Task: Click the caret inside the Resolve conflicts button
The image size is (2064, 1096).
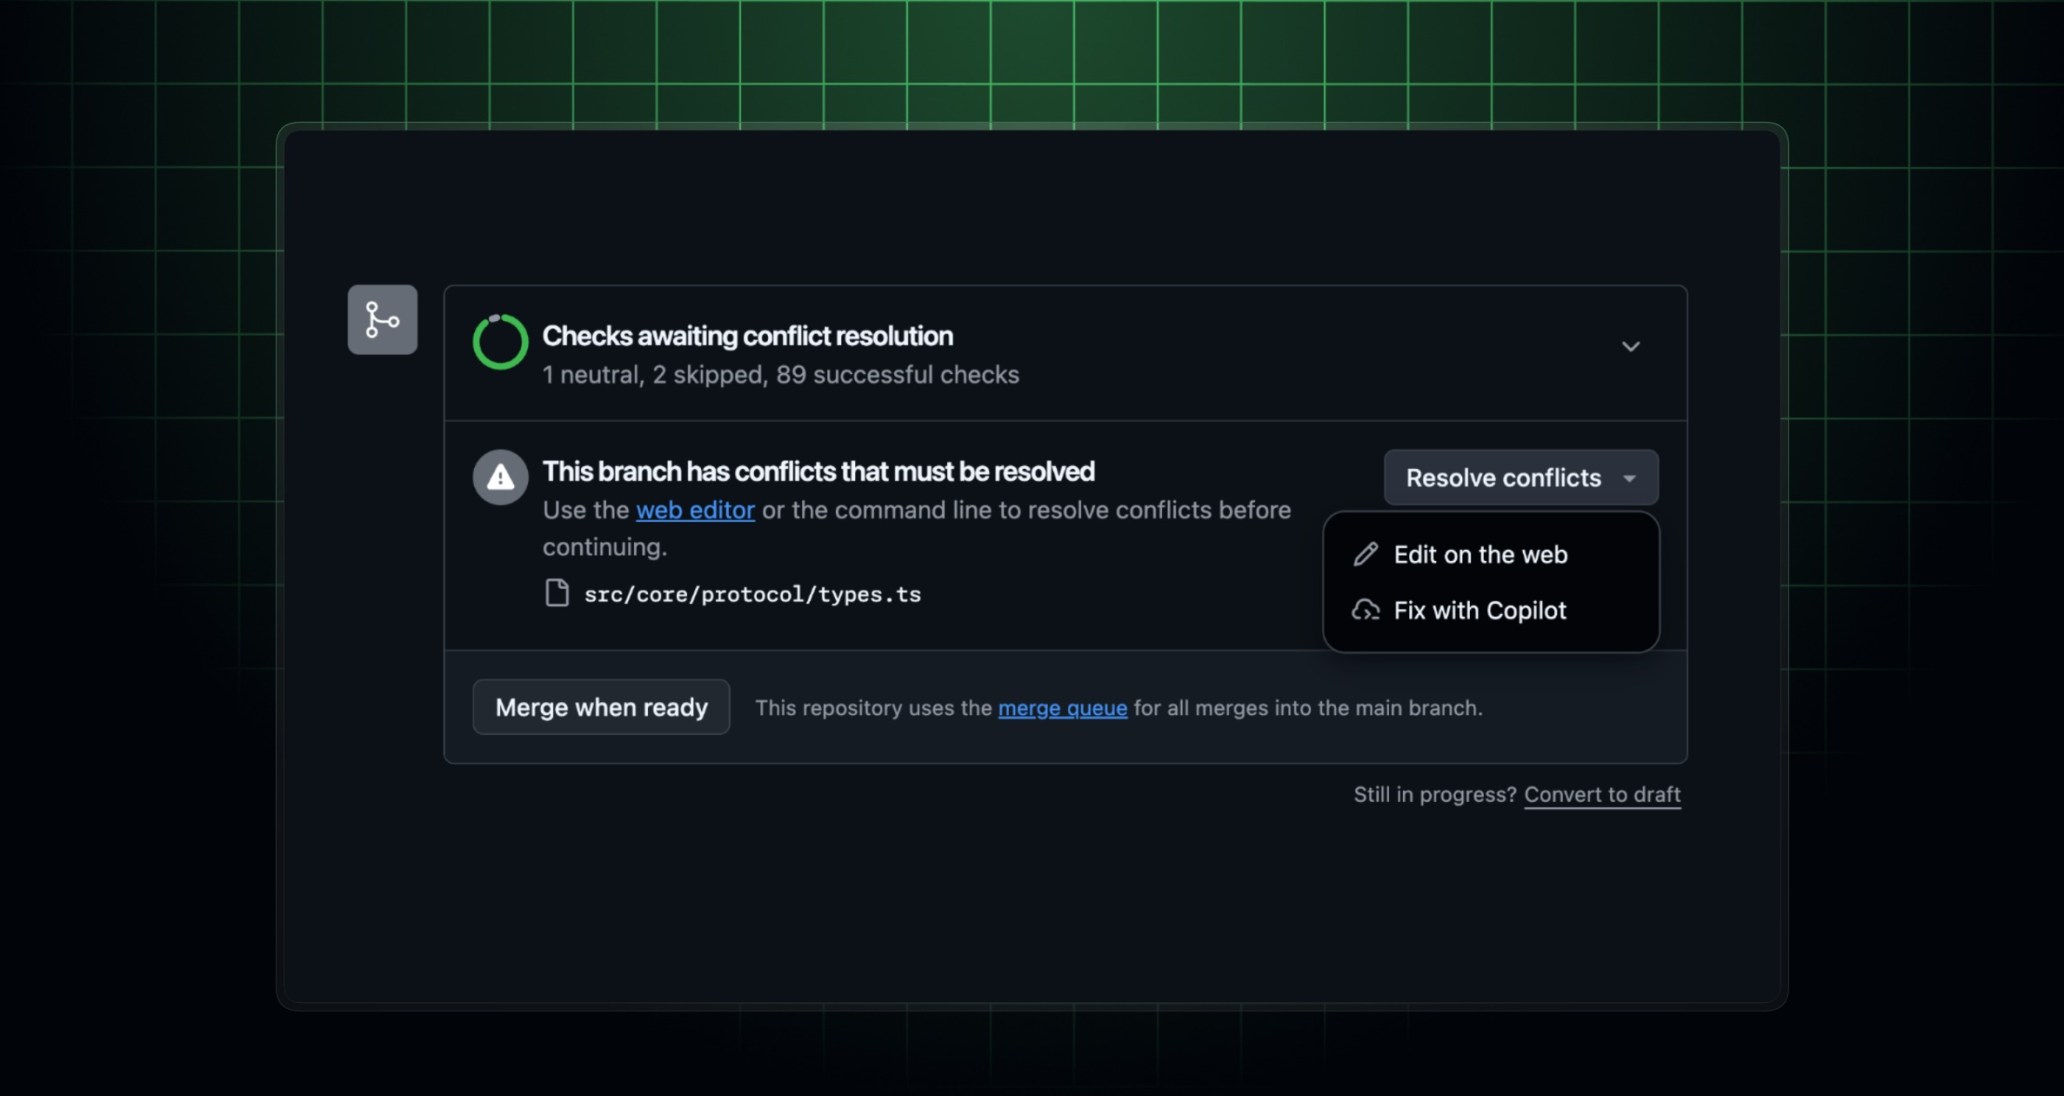Action: click(x=1630, y=477)
